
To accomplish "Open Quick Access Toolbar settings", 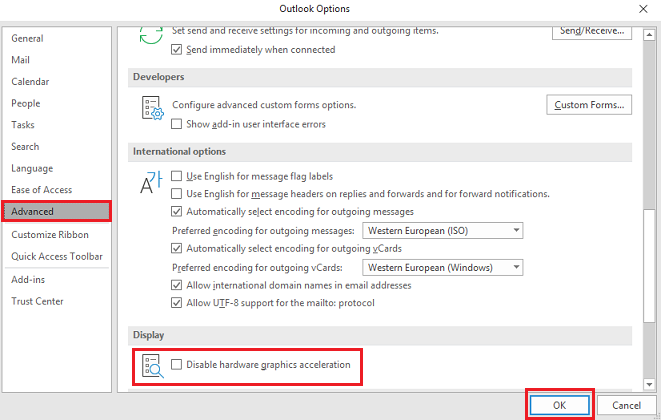I will pos(56,256).
